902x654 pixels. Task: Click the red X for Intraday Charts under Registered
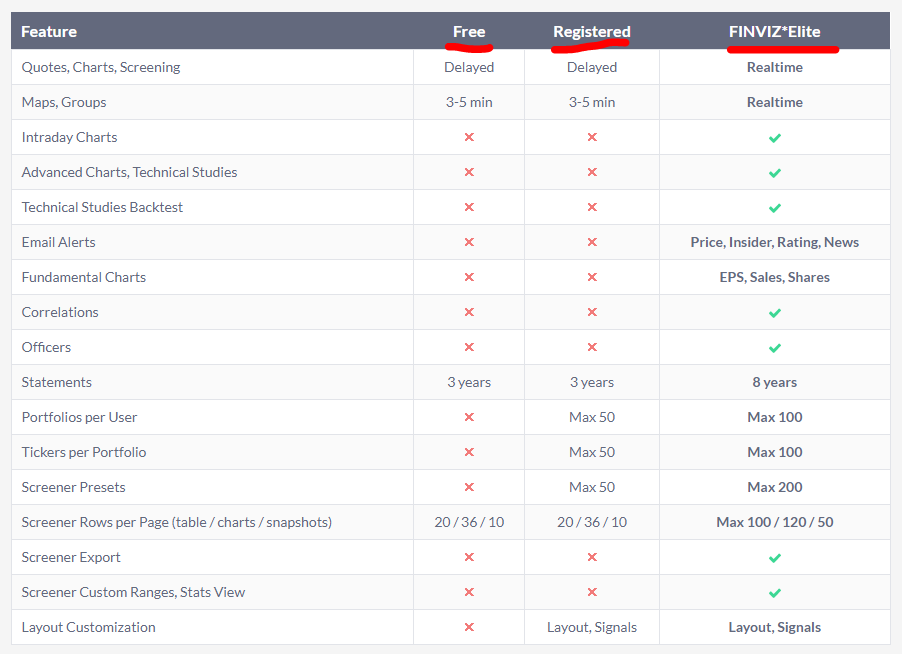[592, 137]
